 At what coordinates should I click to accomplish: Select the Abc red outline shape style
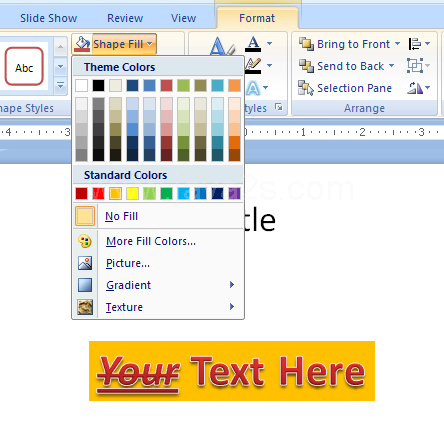click(24, 66)
